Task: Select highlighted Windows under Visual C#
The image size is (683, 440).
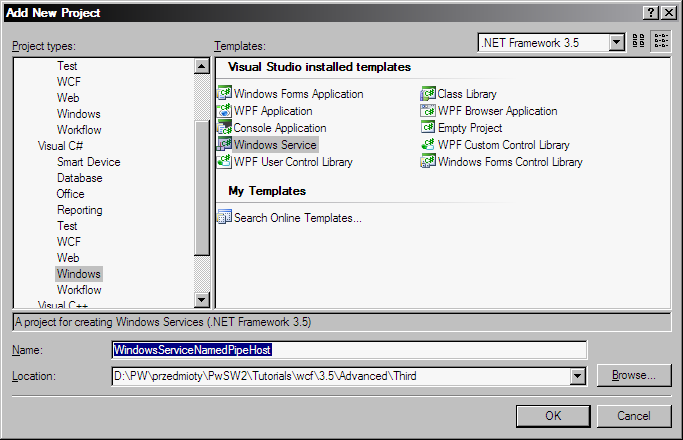Action: (x=79, y=274)
